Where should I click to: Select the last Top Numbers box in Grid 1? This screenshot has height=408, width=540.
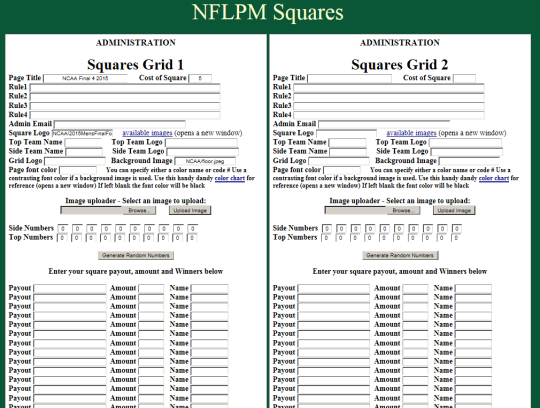[192, 238]
